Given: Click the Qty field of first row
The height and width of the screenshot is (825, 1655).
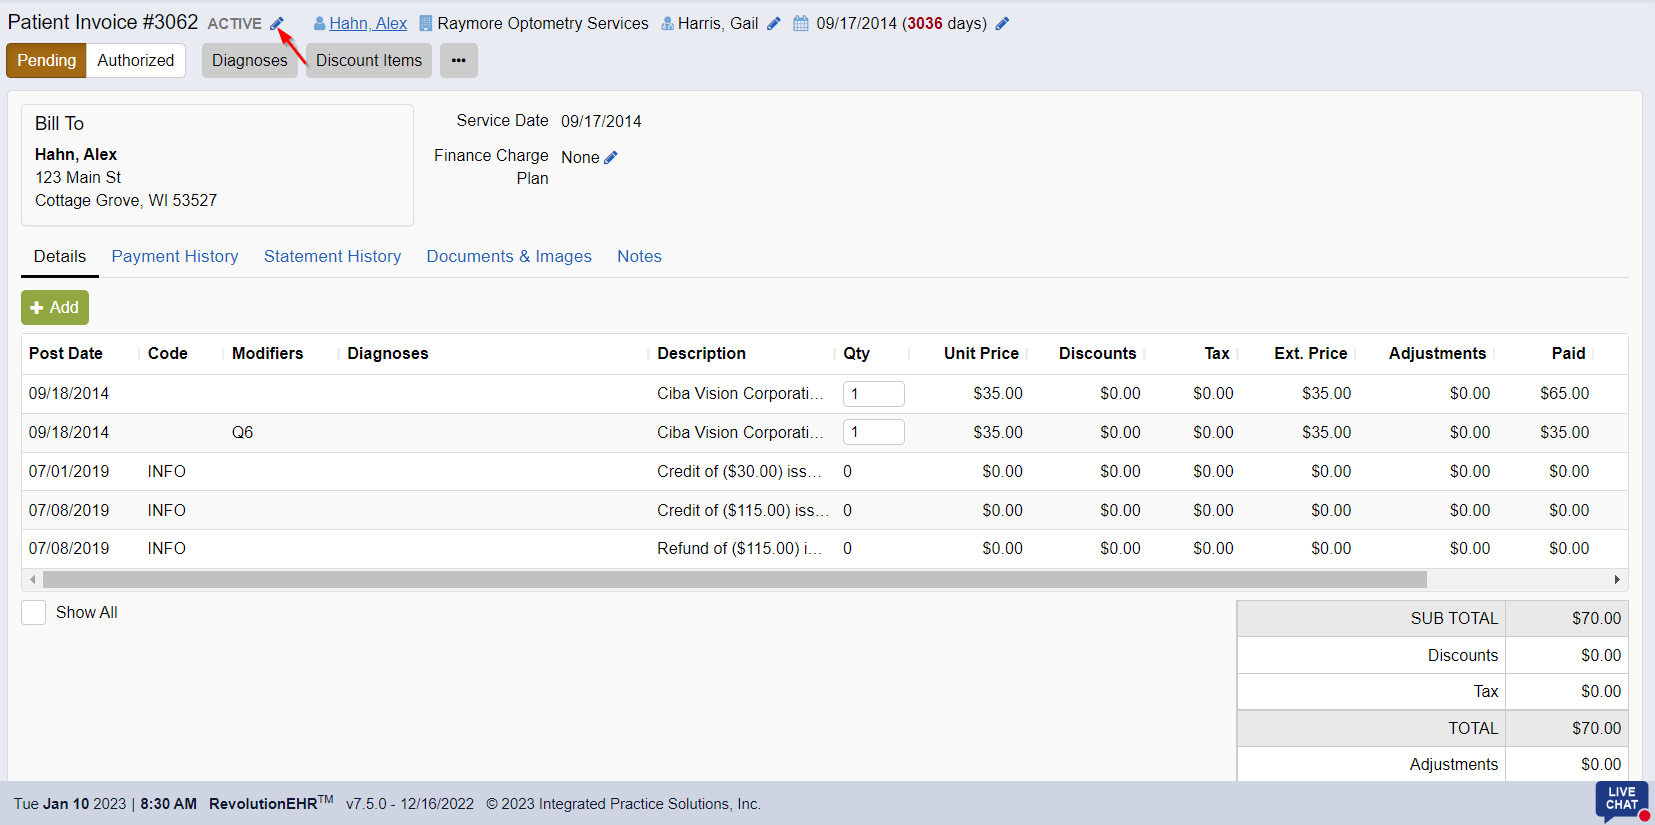Looking at the screenshot, I should (873, 394).
